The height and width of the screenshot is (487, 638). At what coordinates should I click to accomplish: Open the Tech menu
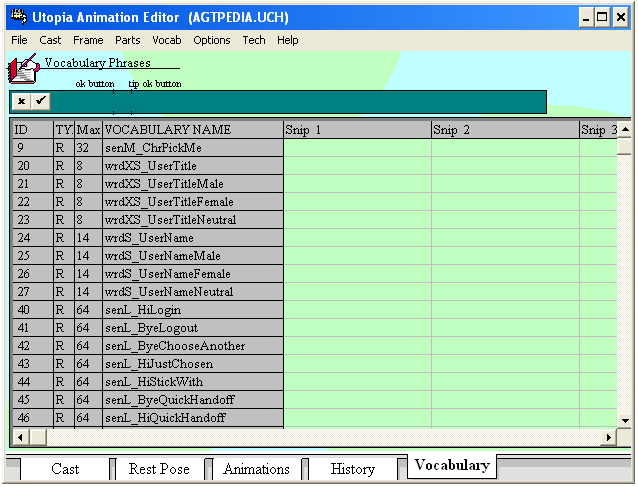(254, 40)
